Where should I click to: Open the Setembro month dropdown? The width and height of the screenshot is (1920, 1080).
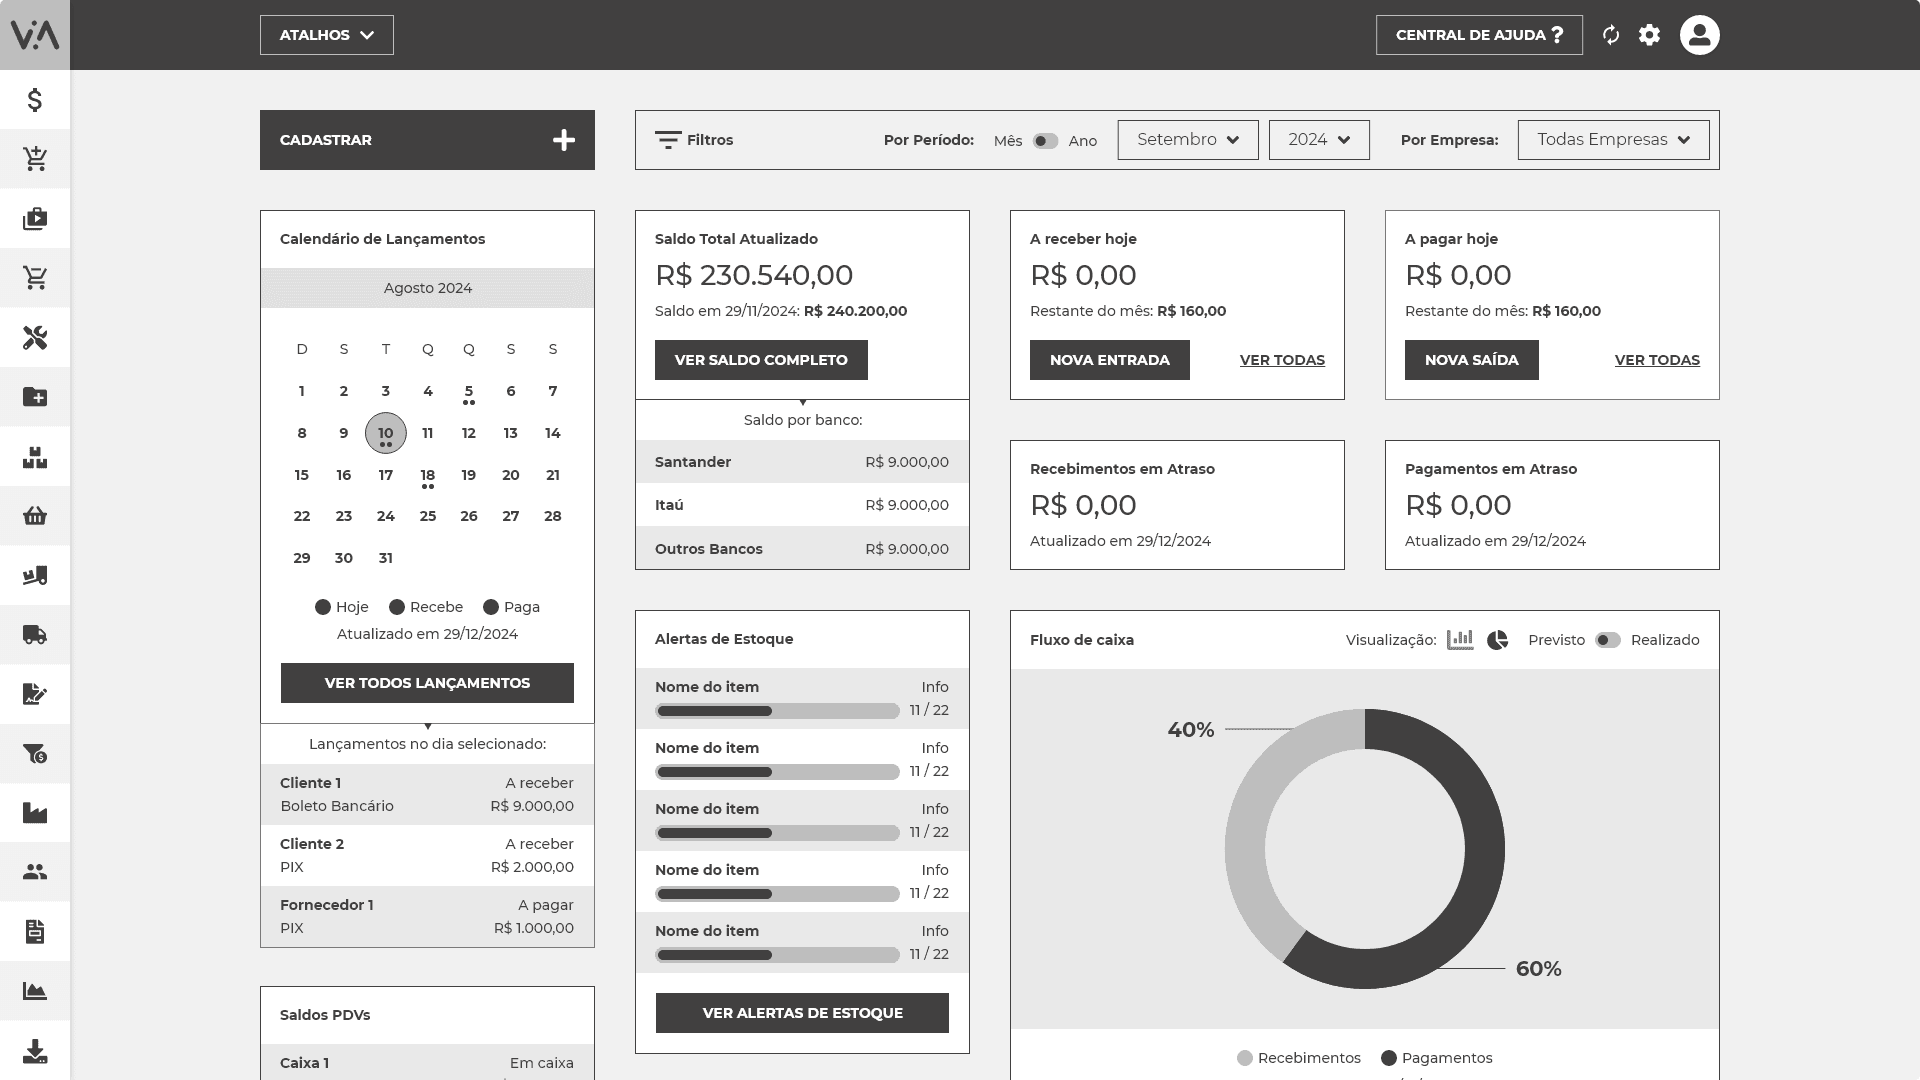(x=1187, y=140)
